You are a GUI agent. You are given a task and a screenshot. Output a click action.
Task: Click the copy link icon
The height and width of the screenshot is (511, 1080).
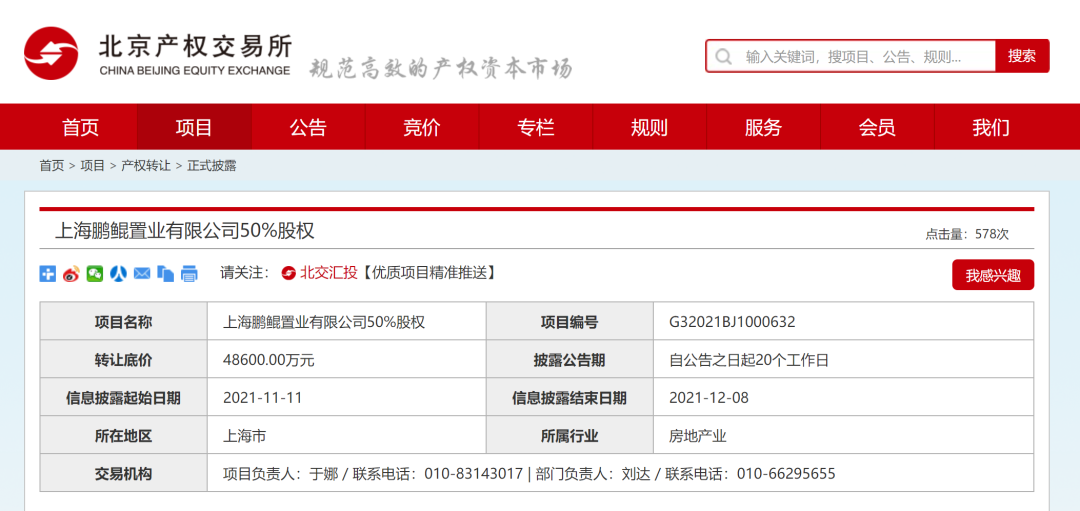point(165,273)
